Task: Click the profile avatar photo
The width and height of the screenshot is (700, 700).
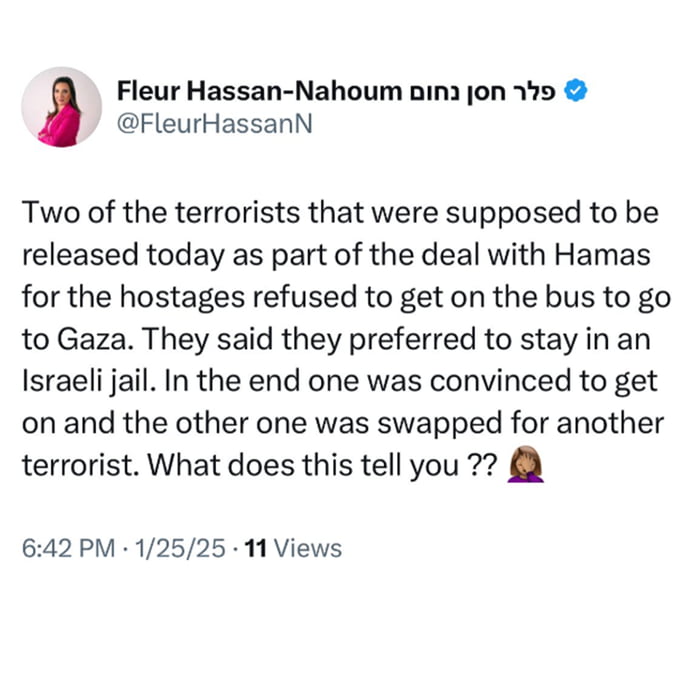Action: tap(61, 107)
